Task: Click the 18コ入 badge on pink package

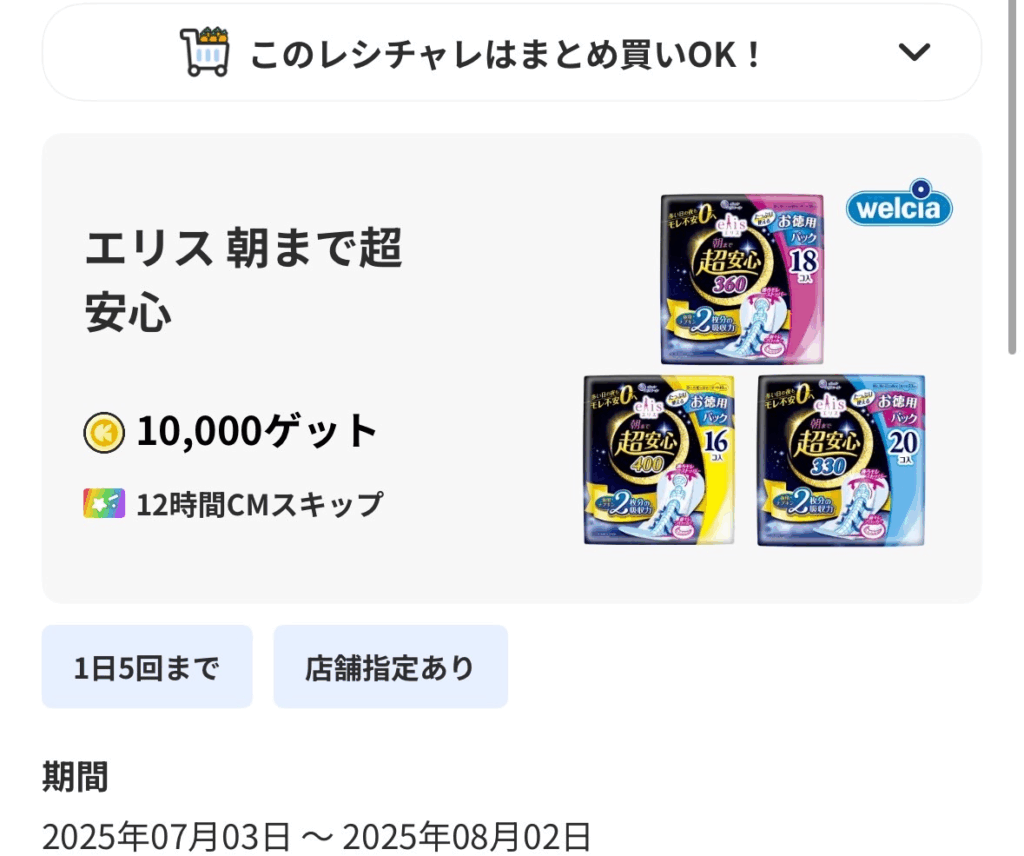Action: (804, 264)
